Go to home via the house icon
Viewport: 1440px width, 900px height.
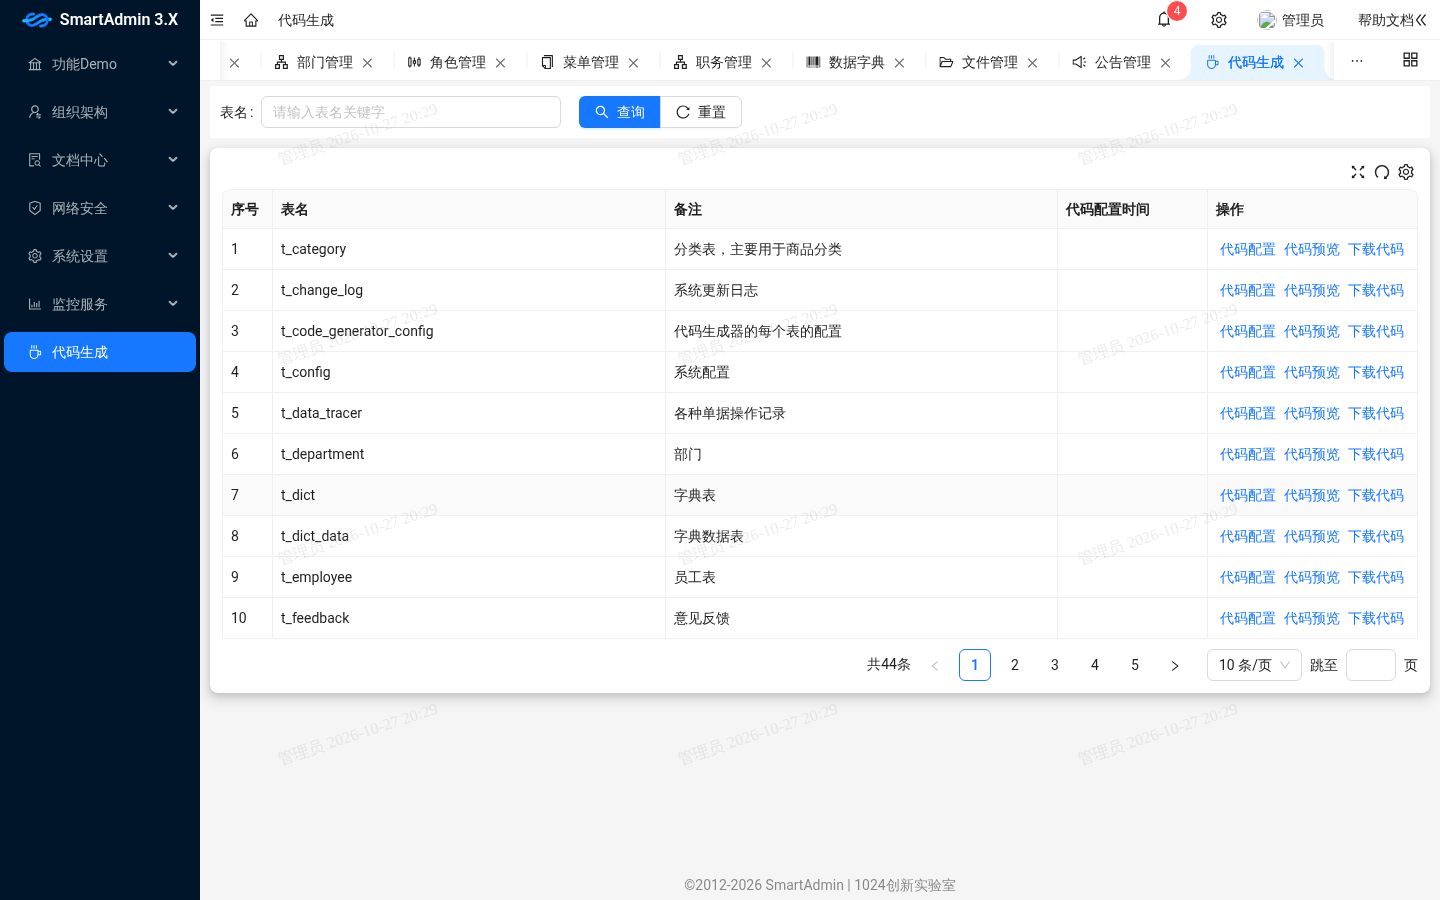[x=251, y=20]
